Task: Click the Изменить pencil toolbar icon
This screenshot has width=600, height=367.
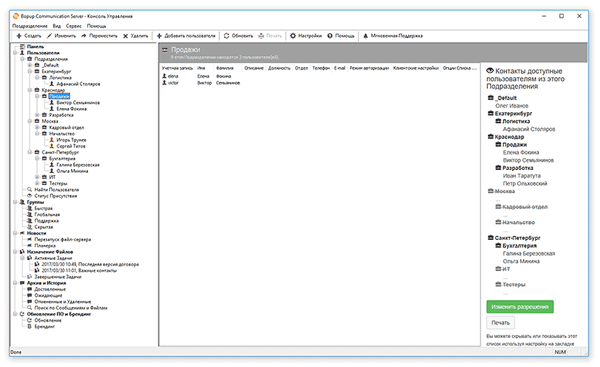Action: tap(49, 36)
